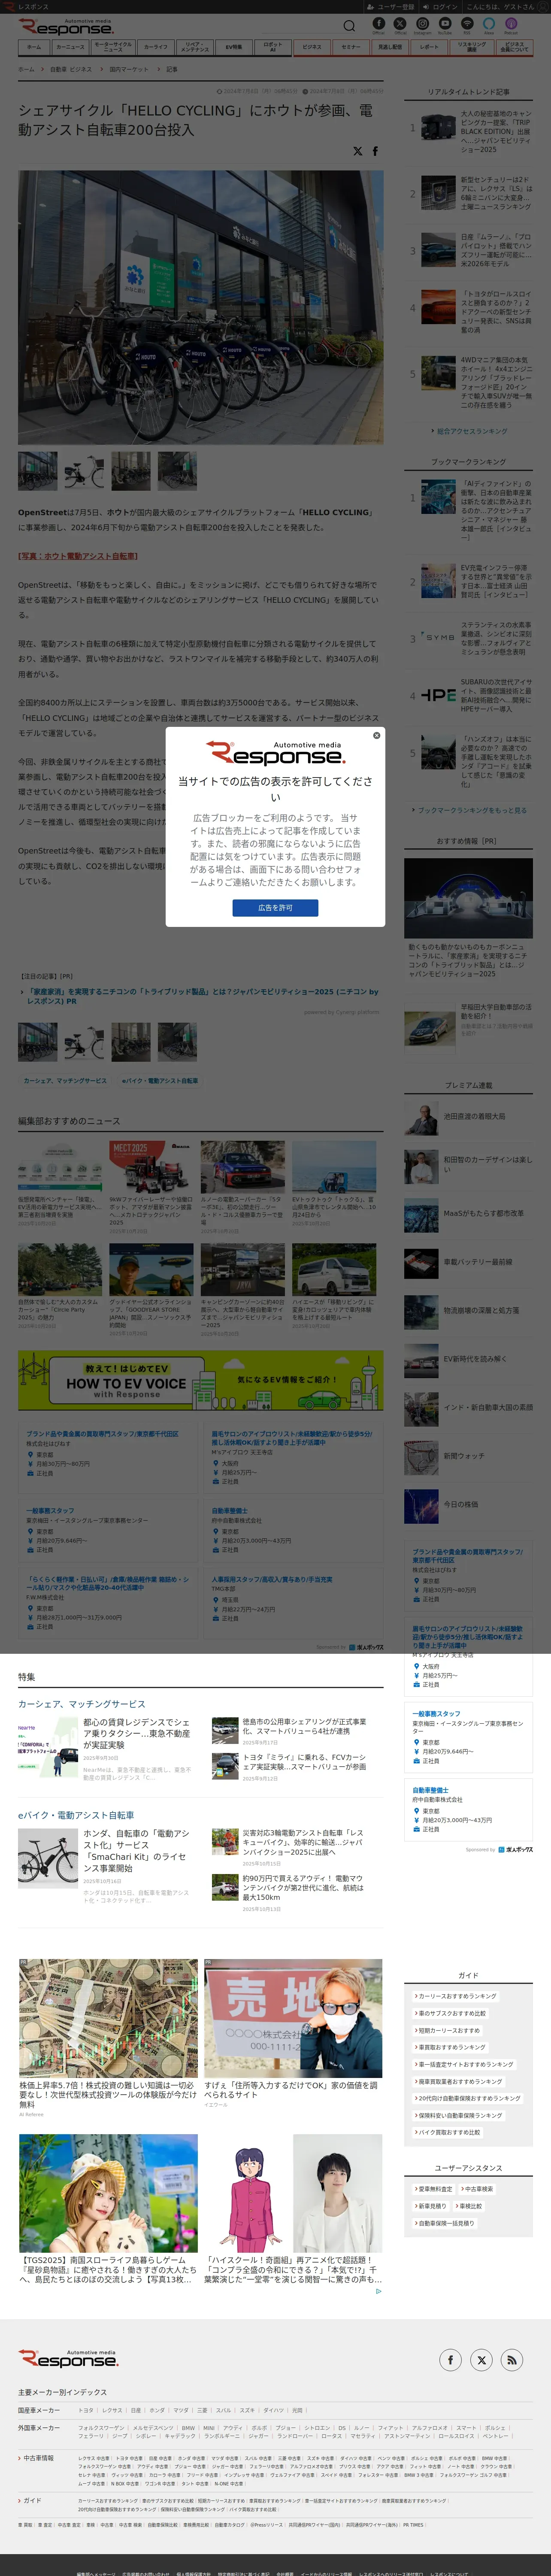Open the RSS icon in header
This screenshot has width=551, height=2576.
point(467,23)
